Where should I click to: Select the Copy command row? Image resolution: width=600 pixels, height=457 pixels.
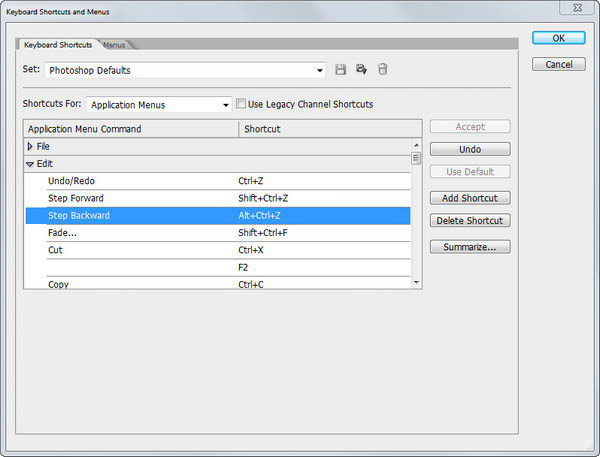[218, 284]
